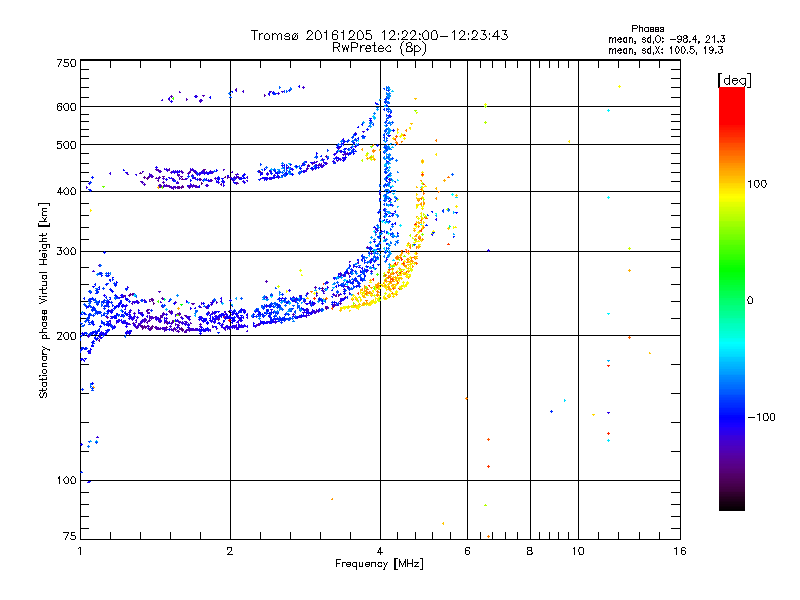Click the Stationary phase Virtual Height axis label
The image size is (800, 600).
(x=44, y=300)
